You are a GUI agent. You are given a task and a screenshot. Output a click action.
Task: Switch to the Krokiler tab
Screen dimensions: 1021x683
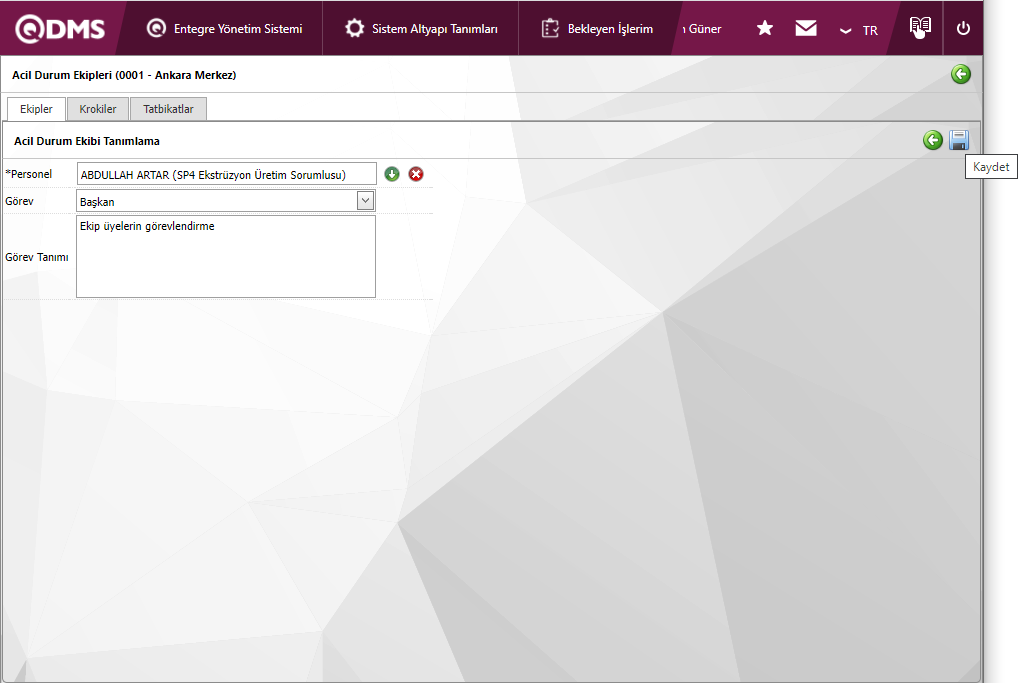(98, 109)
